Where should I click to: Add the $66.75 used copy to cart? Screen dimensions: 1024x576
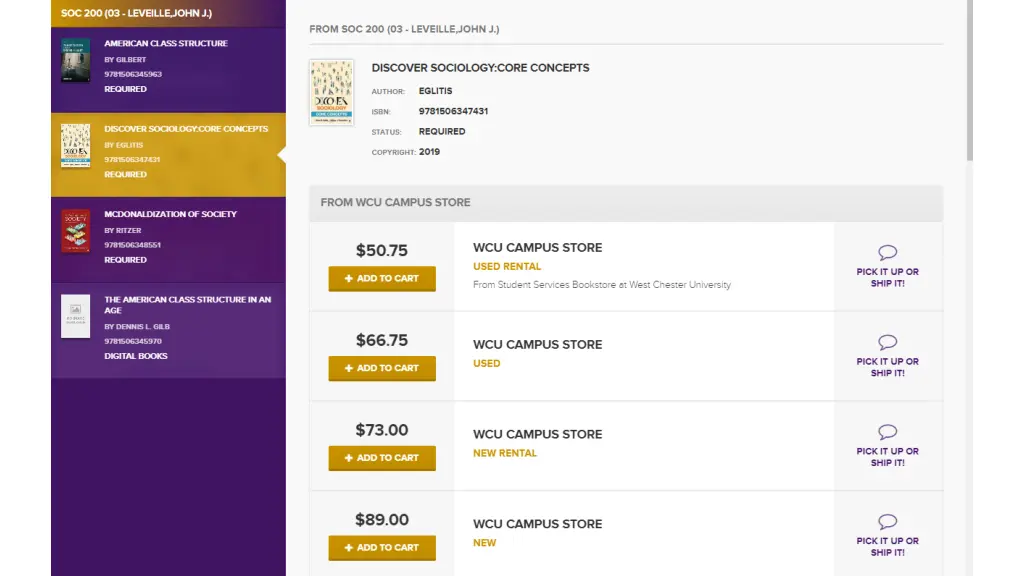[x=382, y=369]
